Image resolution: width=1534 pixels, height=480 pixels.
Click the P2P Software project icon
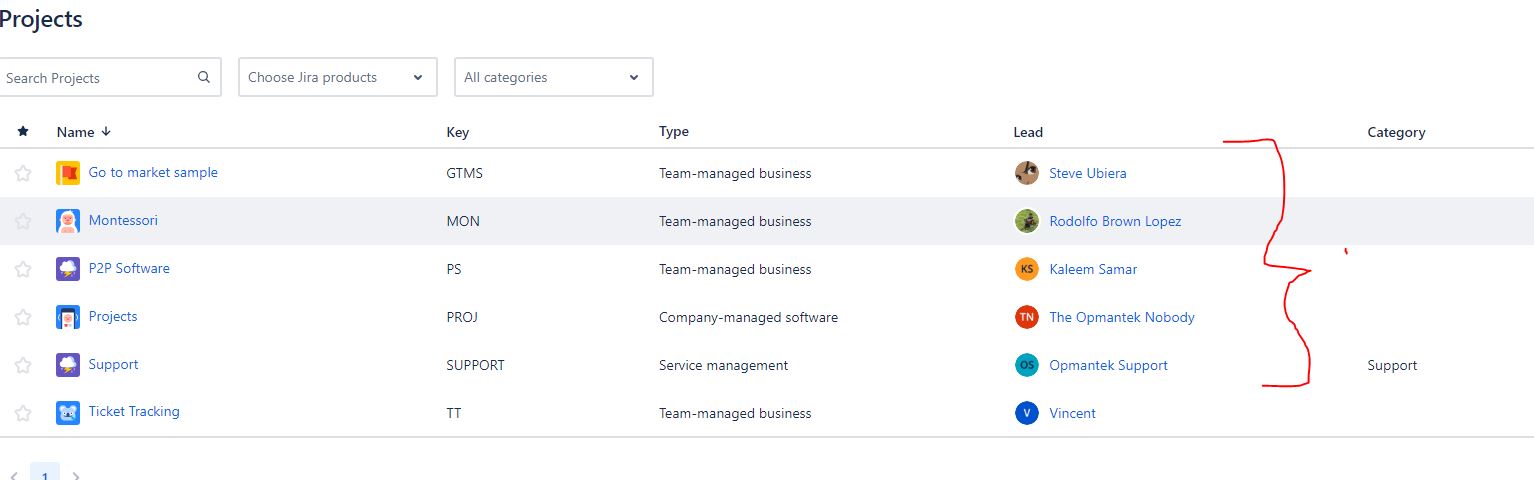point(68,269)
